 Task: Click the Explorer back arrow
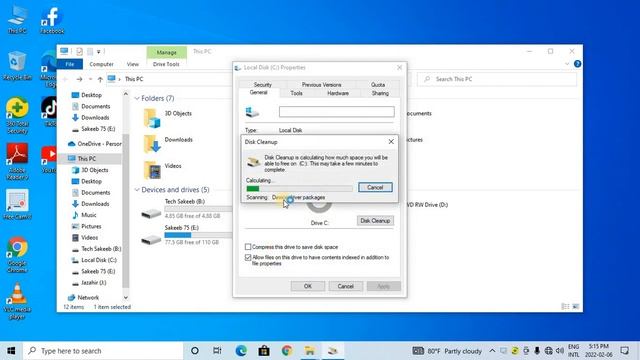(66, 79)
